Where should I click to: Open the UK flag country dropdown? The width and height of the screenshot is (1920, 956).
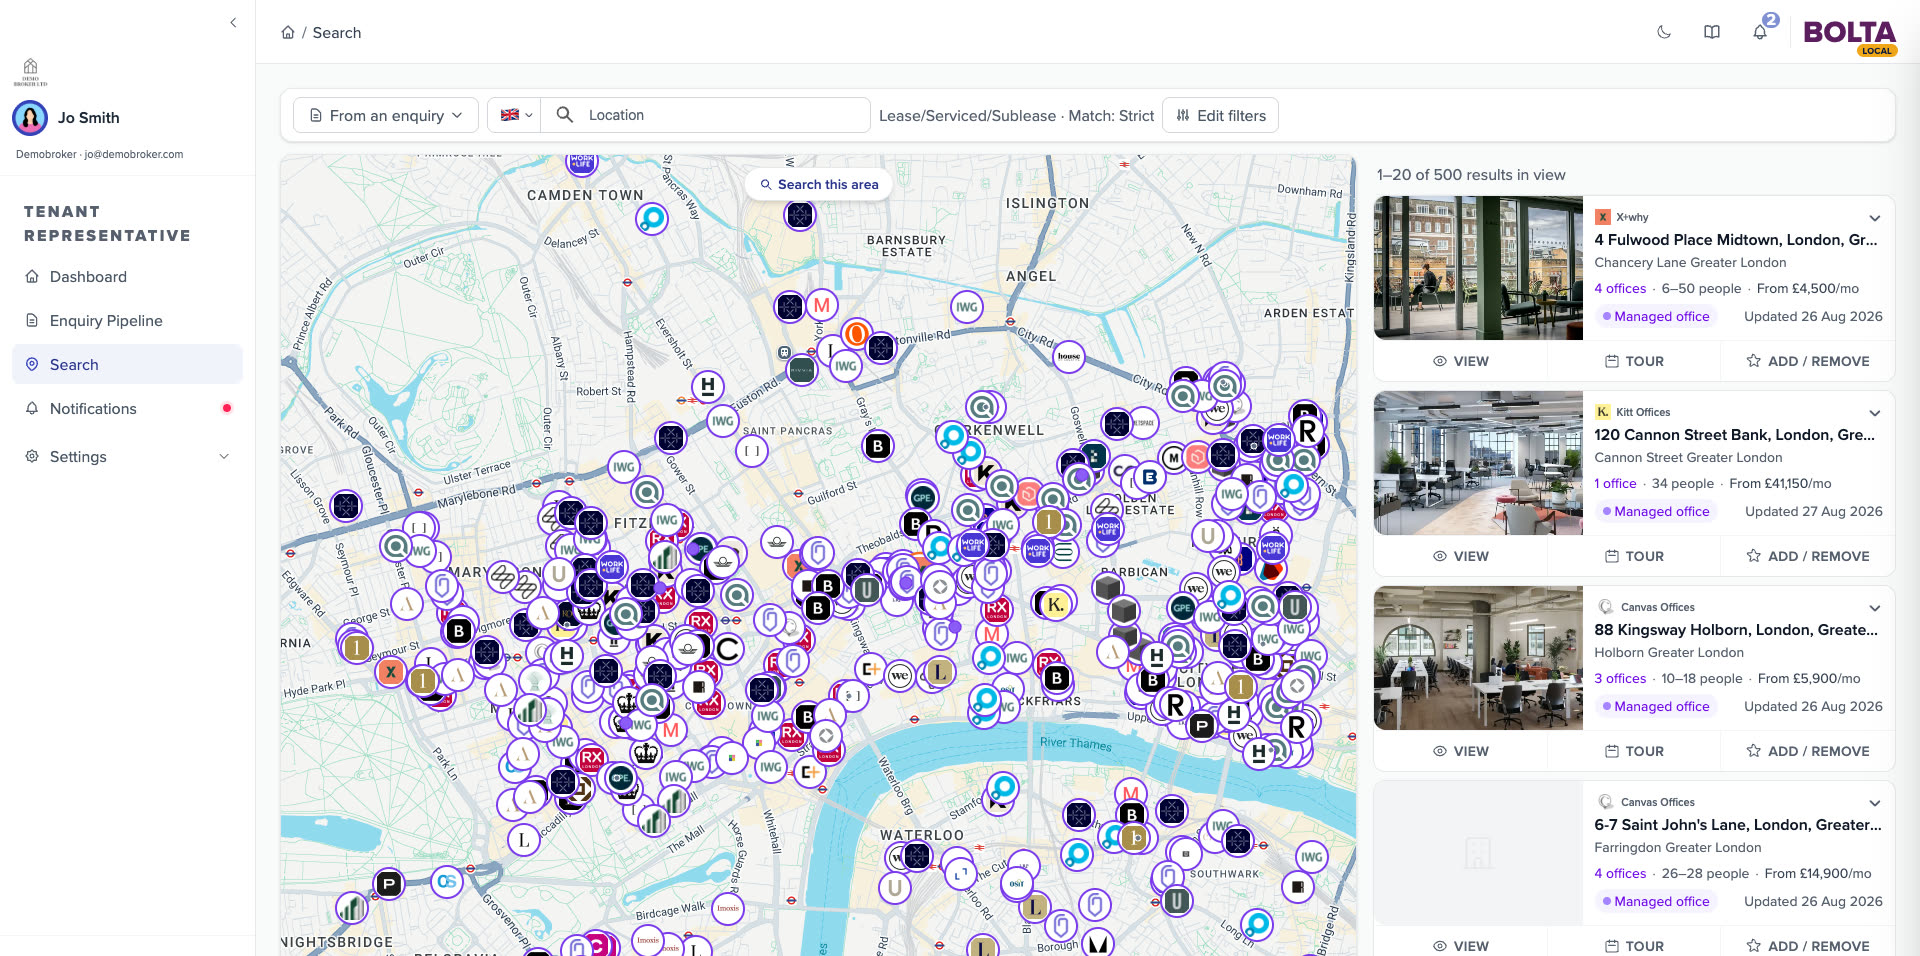pyautogui.click(x=514, y=115)
